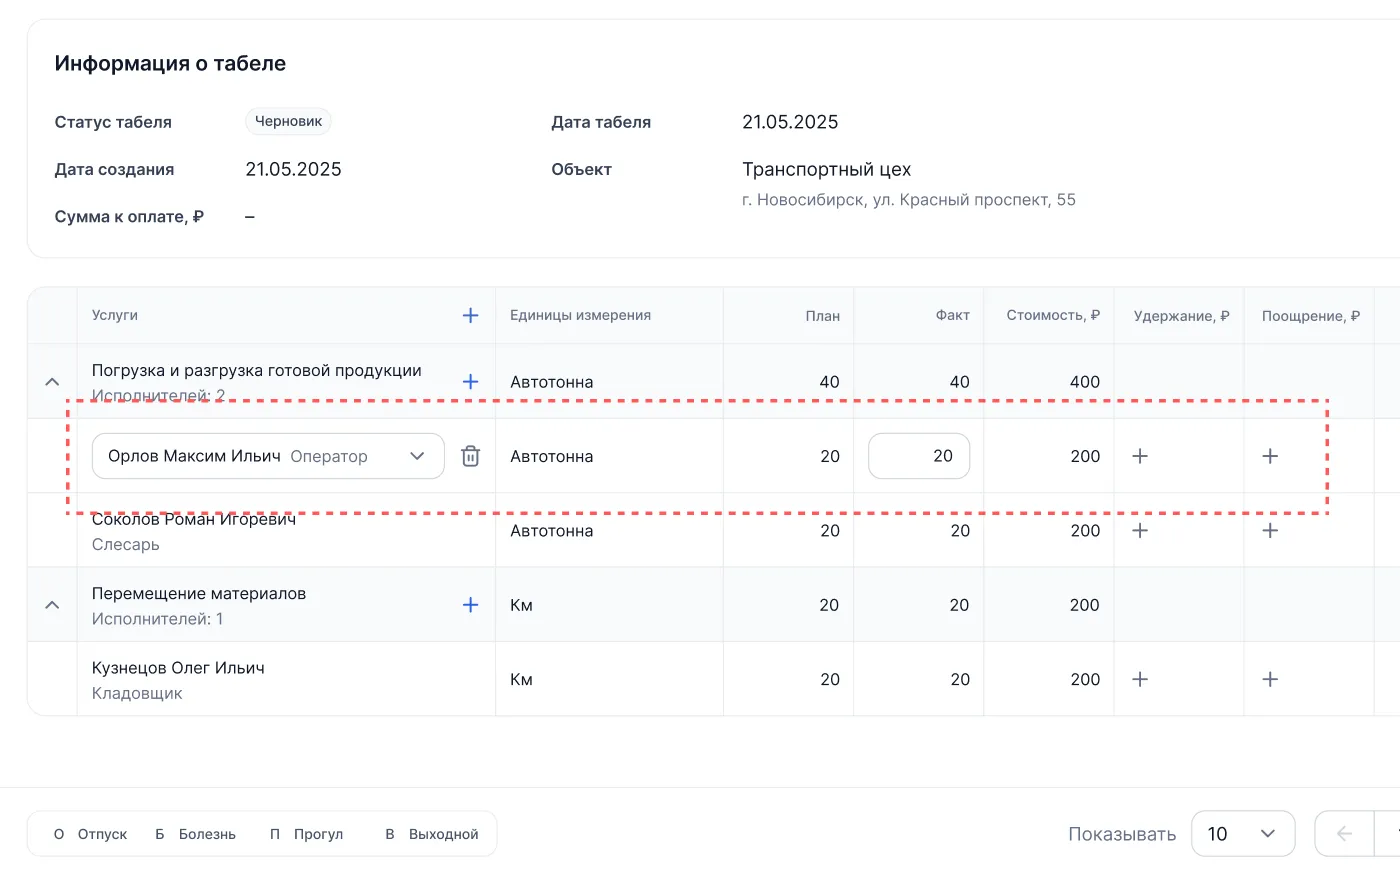
Task: Add performer to Перемещение материалов service
Action: coord(470,605)
